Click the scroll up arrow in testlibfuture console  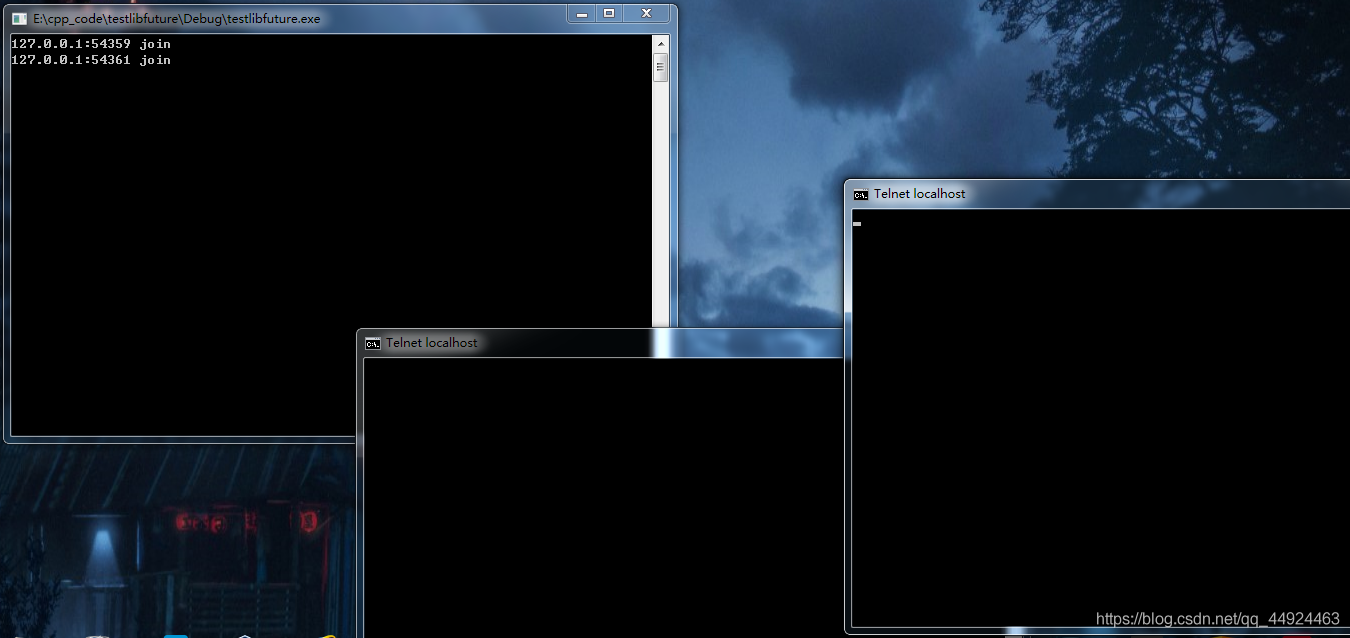(x=660, y=44)
